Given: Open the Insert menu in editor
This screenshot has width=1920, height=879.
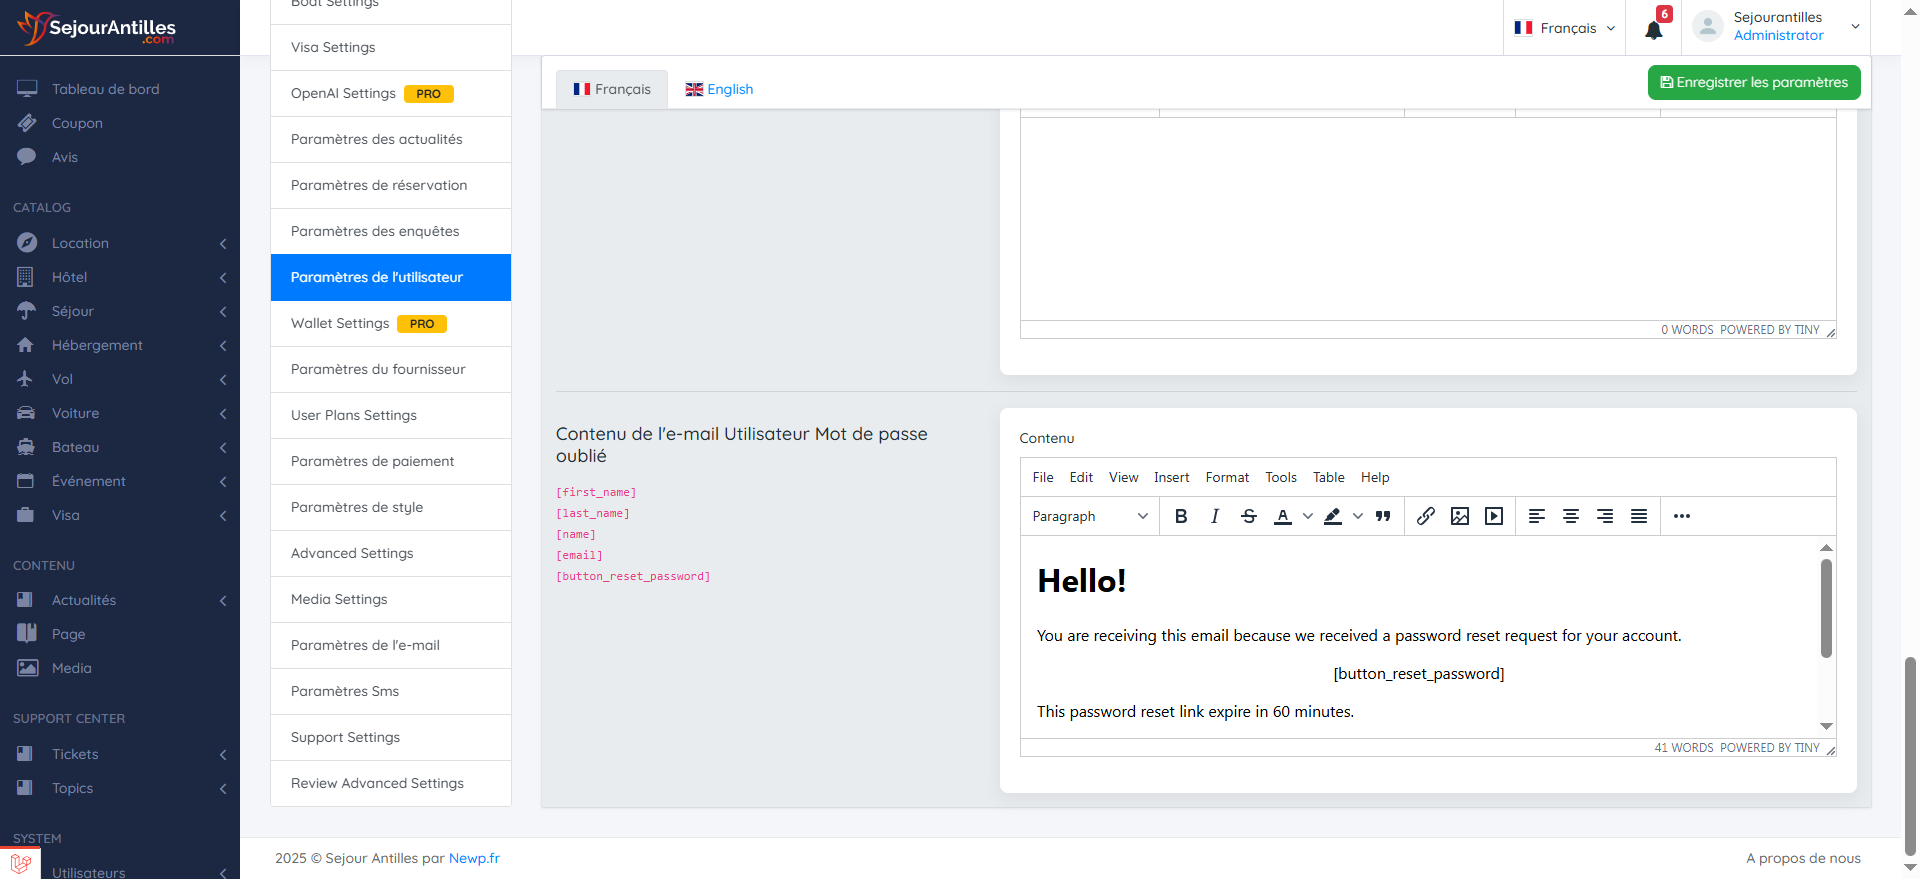Looking at the screenshot, I should [1171, 477].
